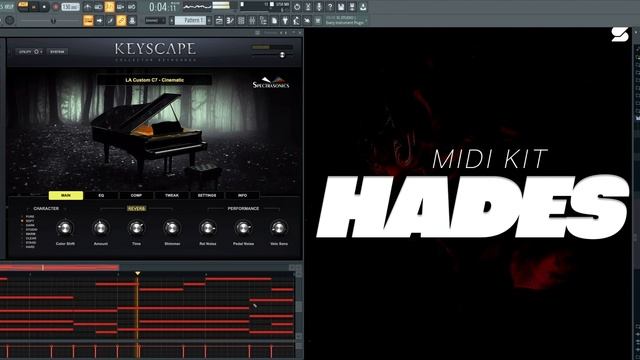Image resolution: width=640 pixels, height=360 pixels.
Task: Select the PURE character option
Action: [x=30, y=217]
